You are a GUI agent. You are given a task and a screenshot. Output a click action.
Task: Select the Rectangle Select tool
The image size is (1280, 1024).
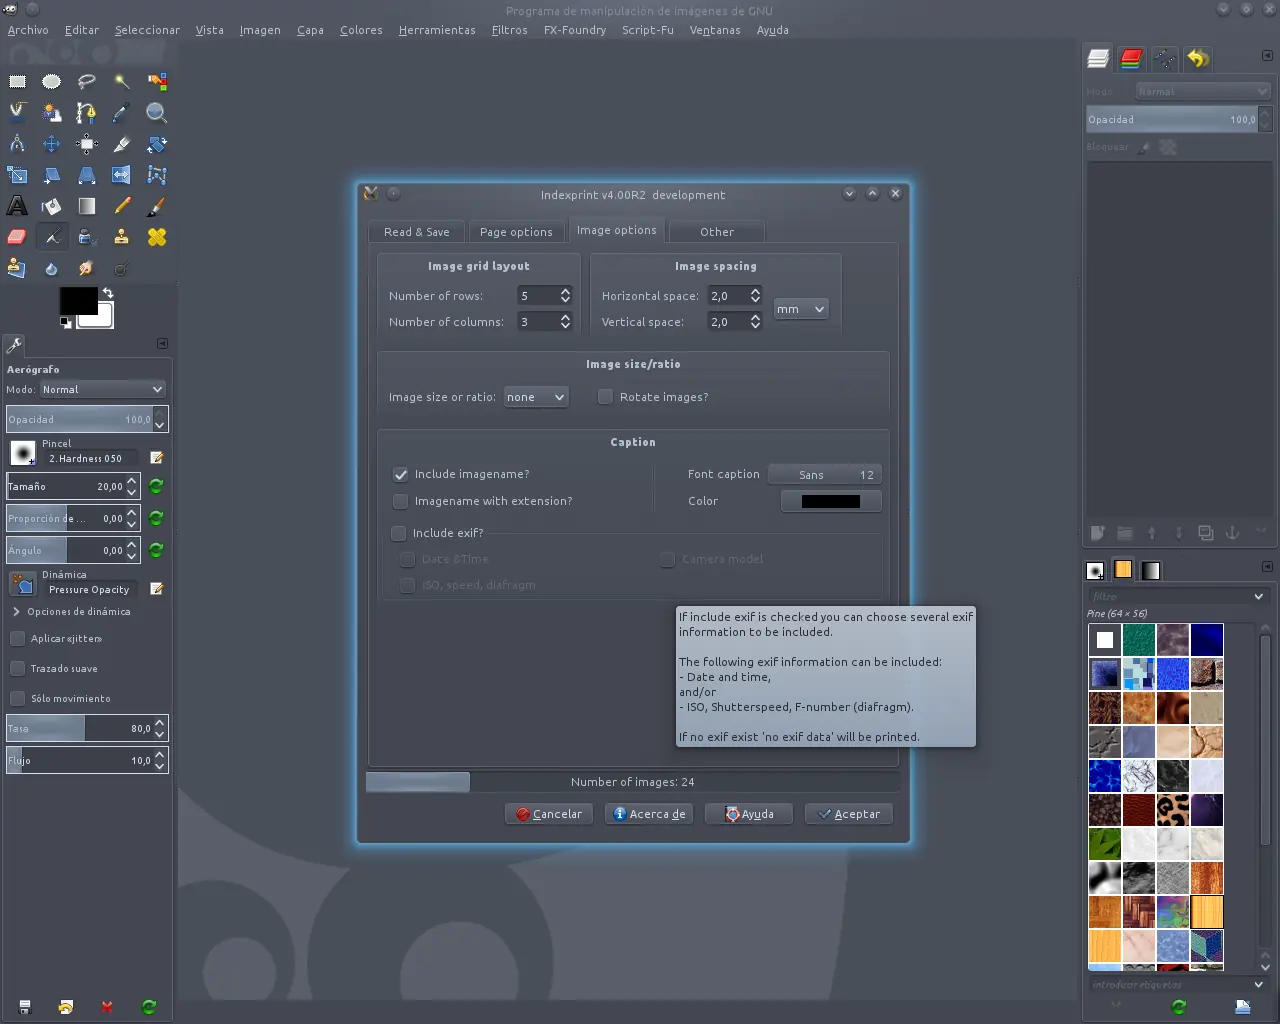(17, 82)
